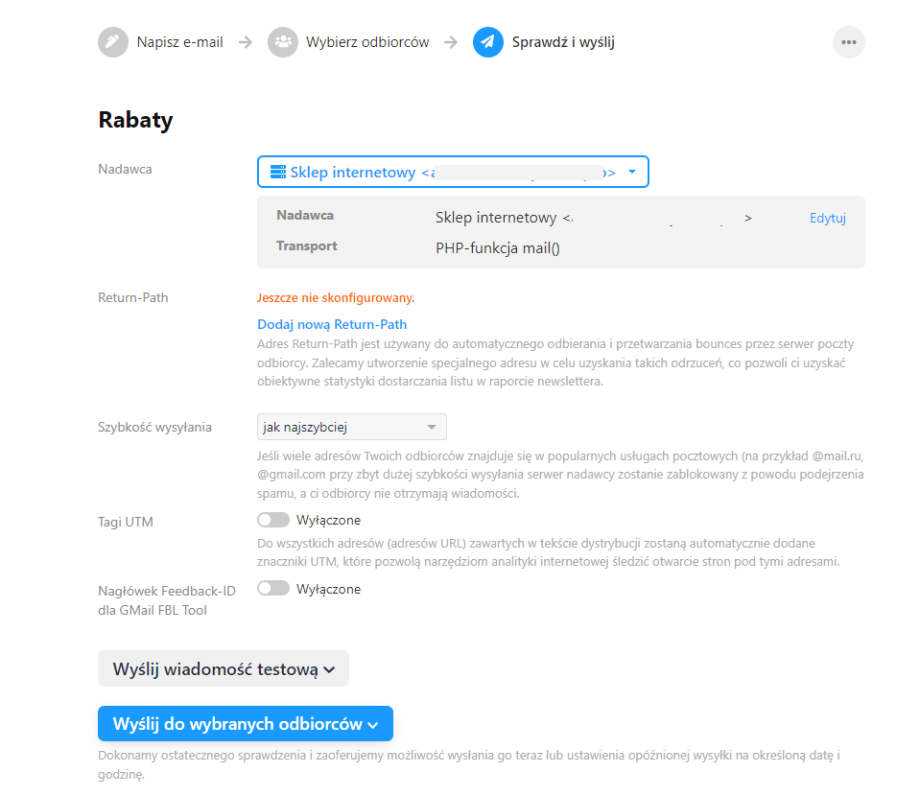Click the chevron on Wyślij wiadomość testową
Viewport: 920px width, 795px height.
330,669
